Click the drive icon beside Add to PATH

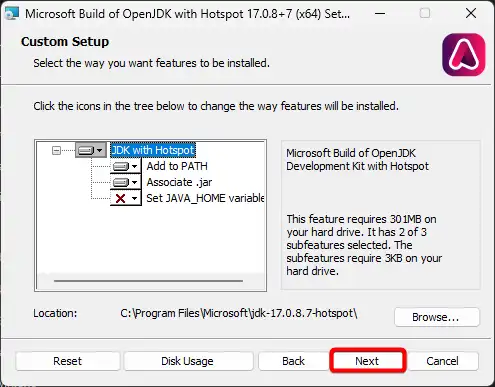click(121, 166)
